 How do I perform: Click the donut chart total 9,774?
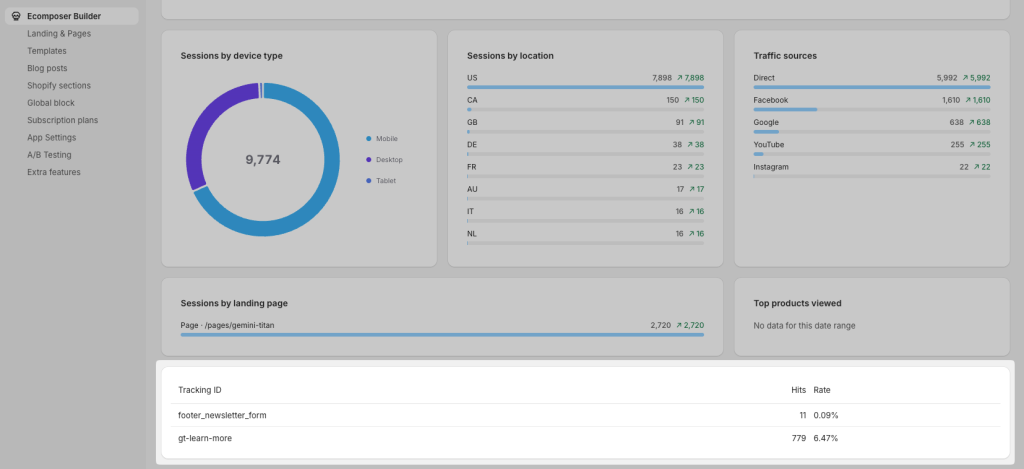pyautogui.click(x=263, y=160)
